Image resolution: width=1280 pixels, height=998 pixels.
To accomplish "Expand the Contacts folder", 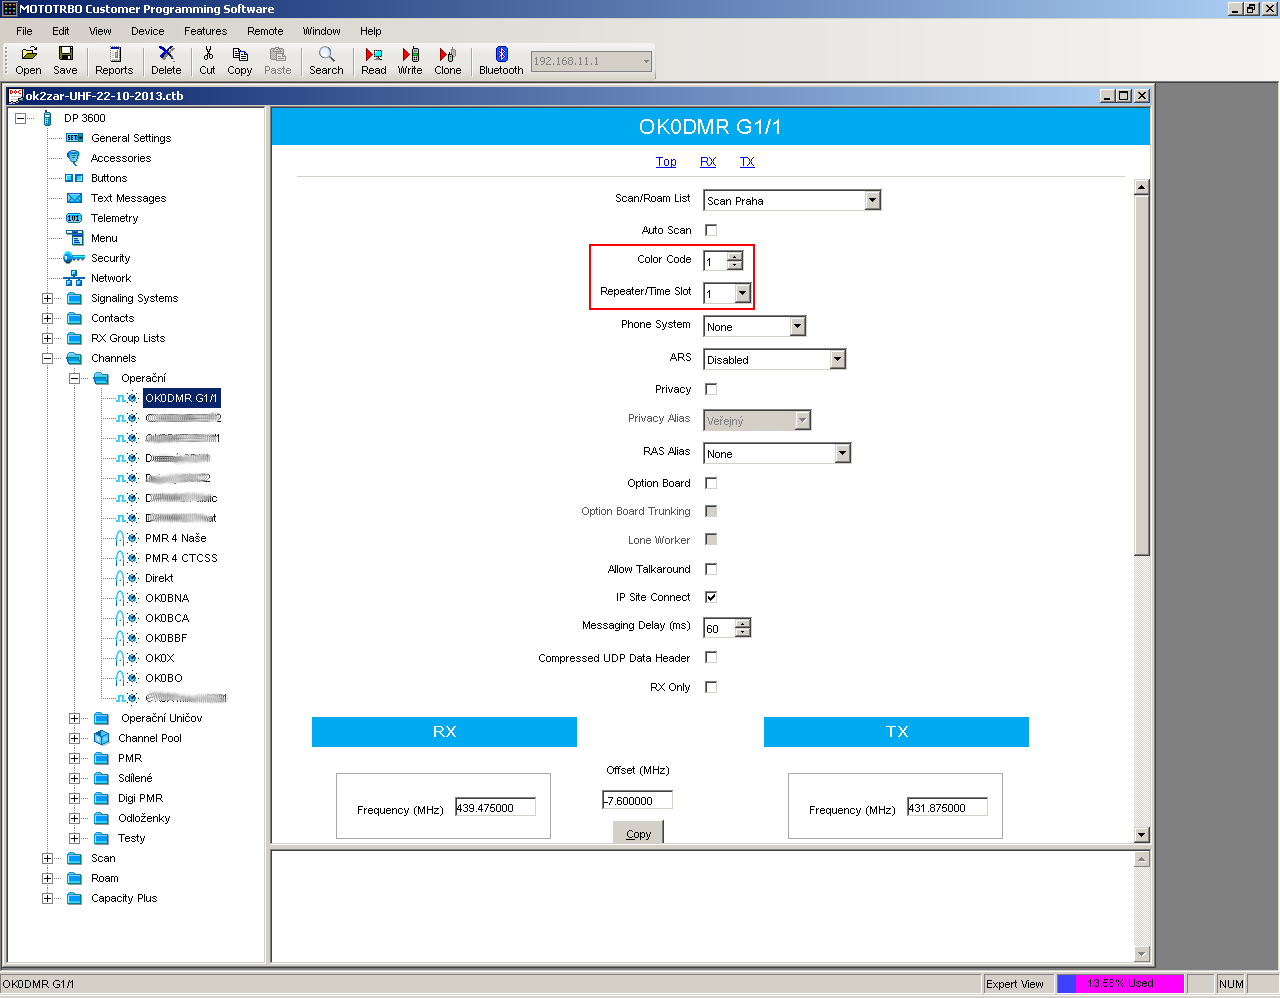I will [x=47, y=318].
